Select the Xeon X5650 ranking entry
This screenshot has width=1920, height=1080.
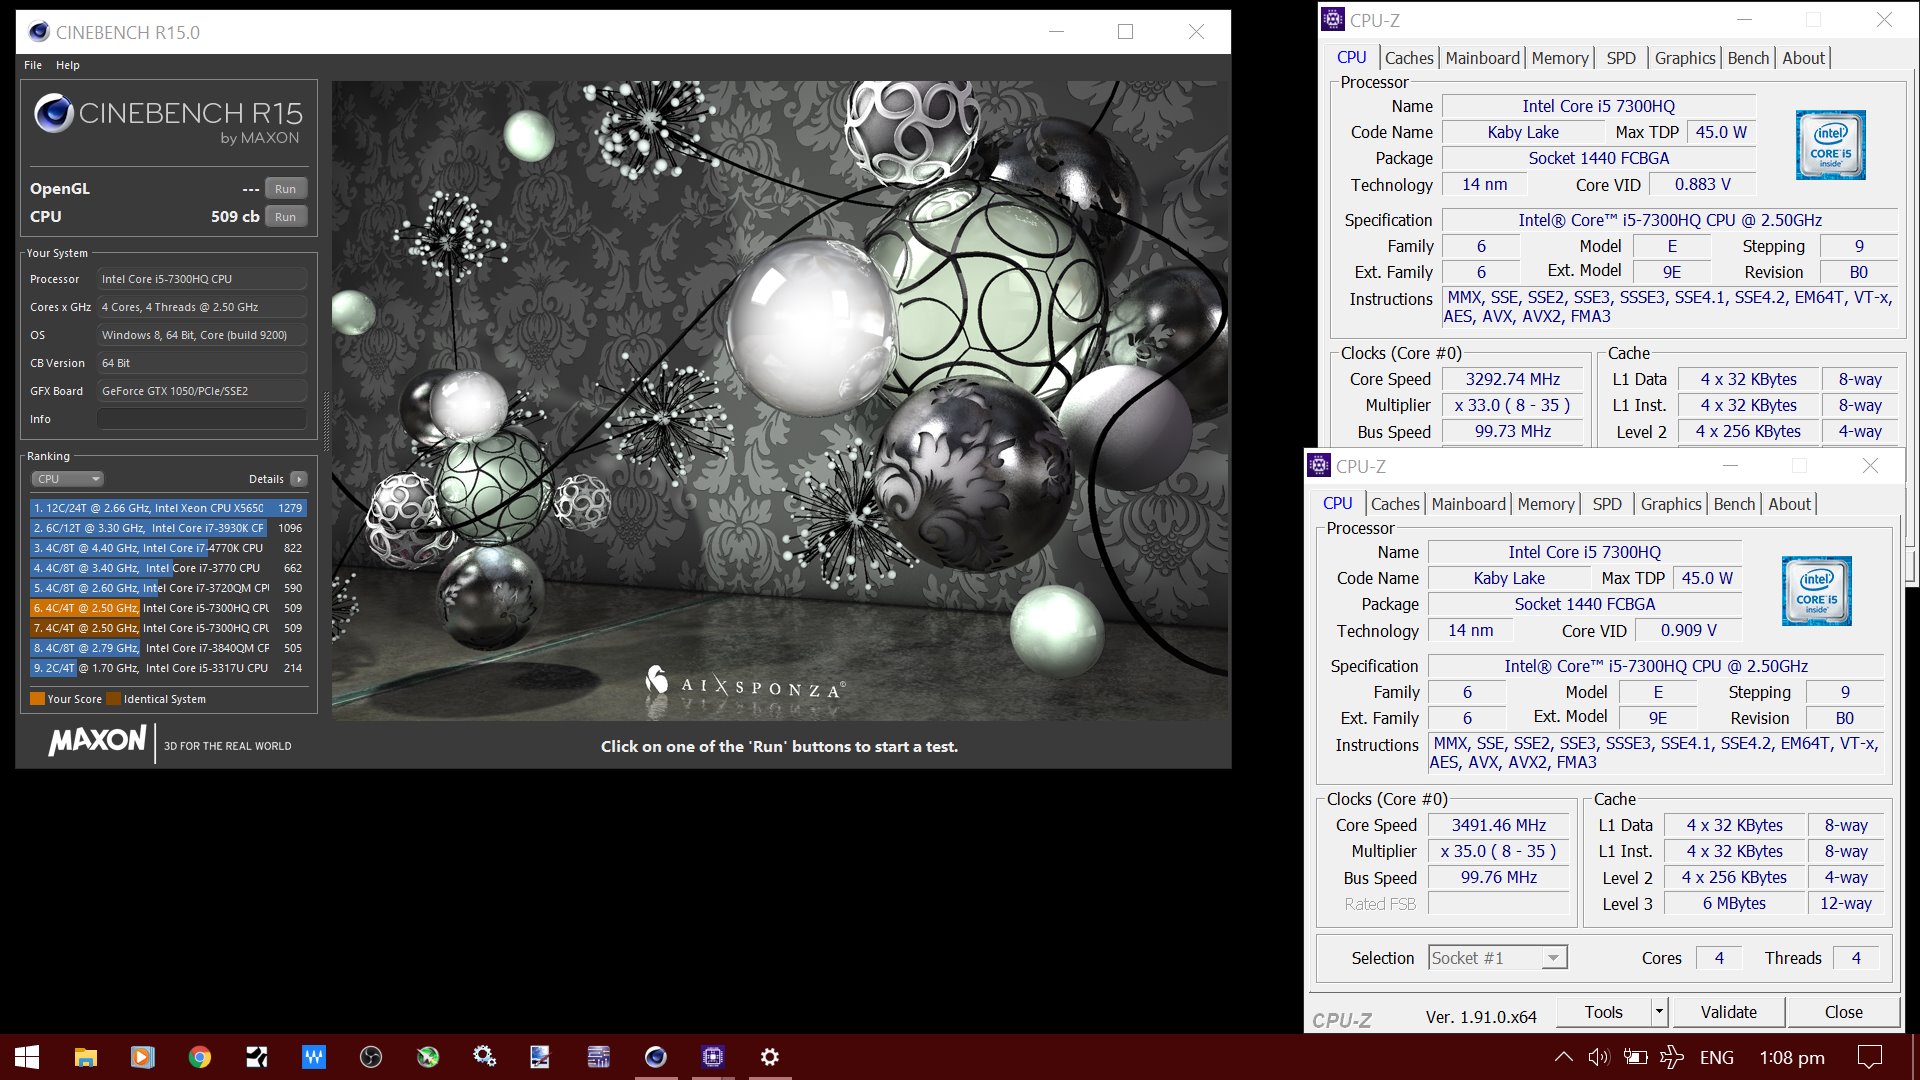(x=168, y=508)
